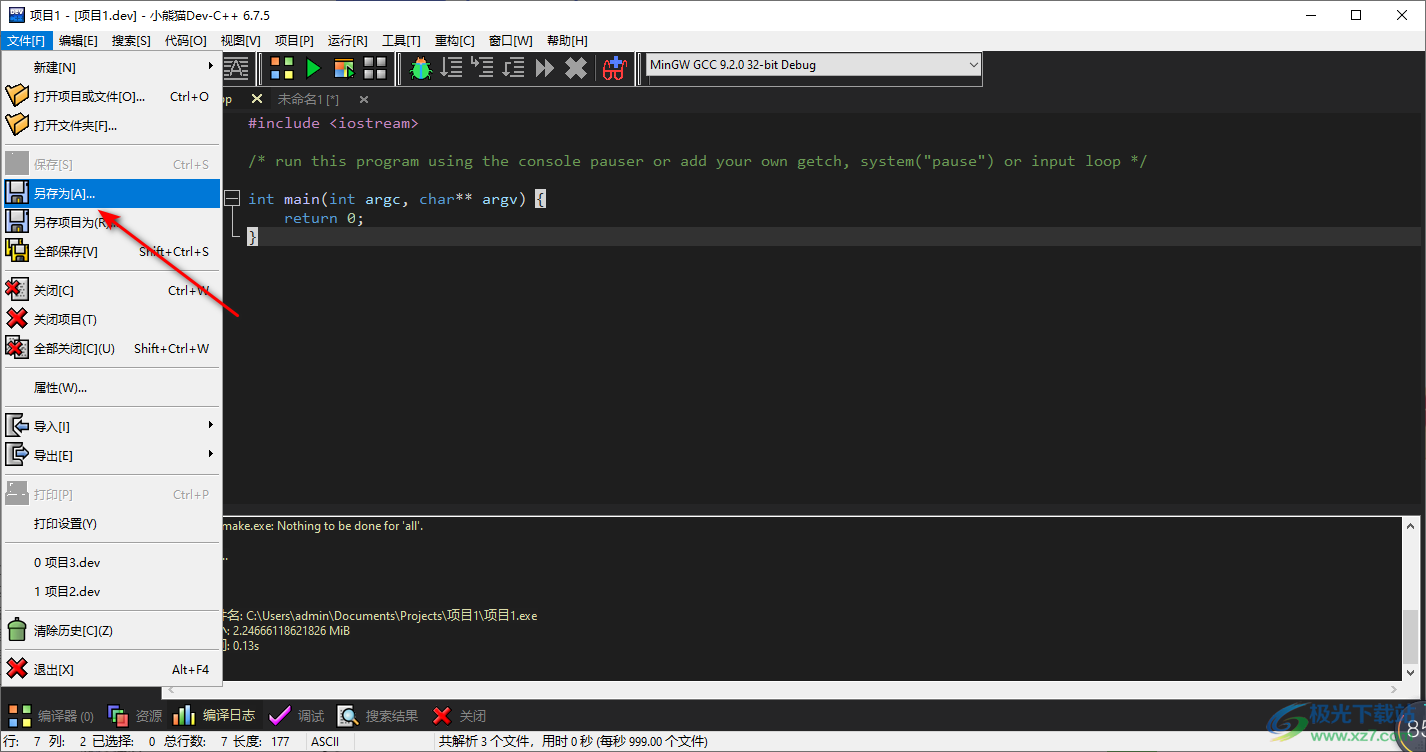Select the 编译日志 bottom tab
This screenshot has height=752, width=1426.
214,716
